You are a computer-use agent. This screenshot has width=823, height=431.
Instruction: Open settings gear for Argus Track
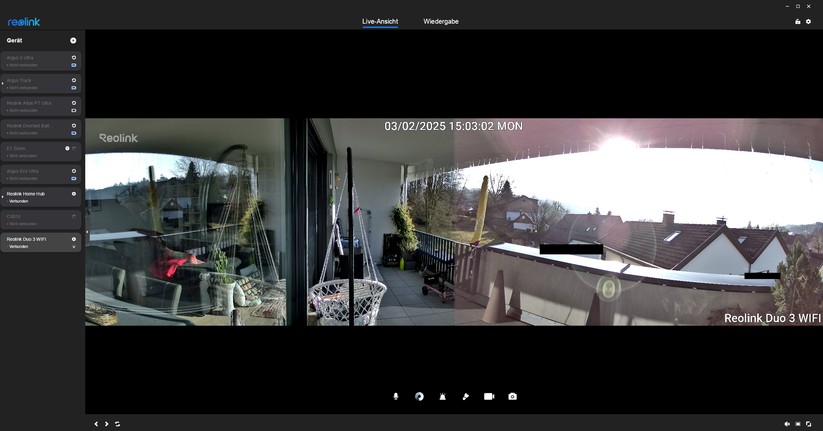tap(73, 80)
